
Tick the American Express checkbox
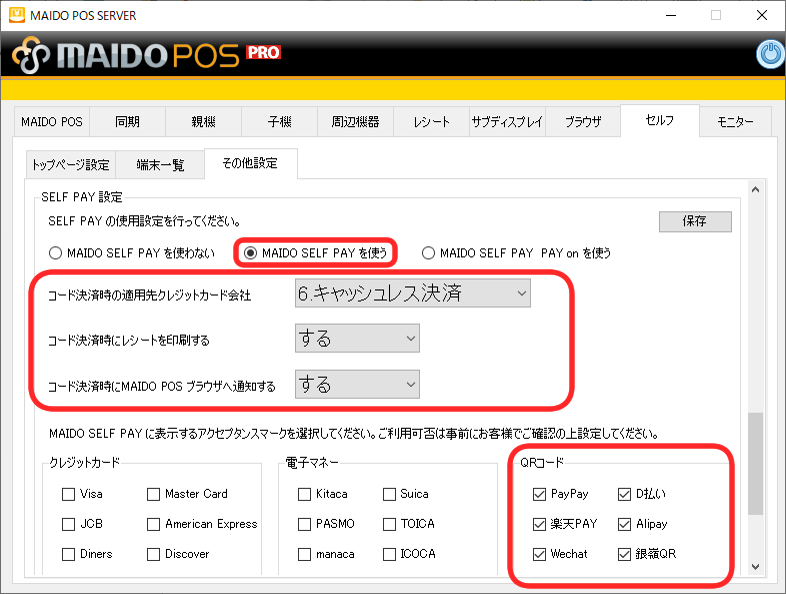tap(153, 524)
